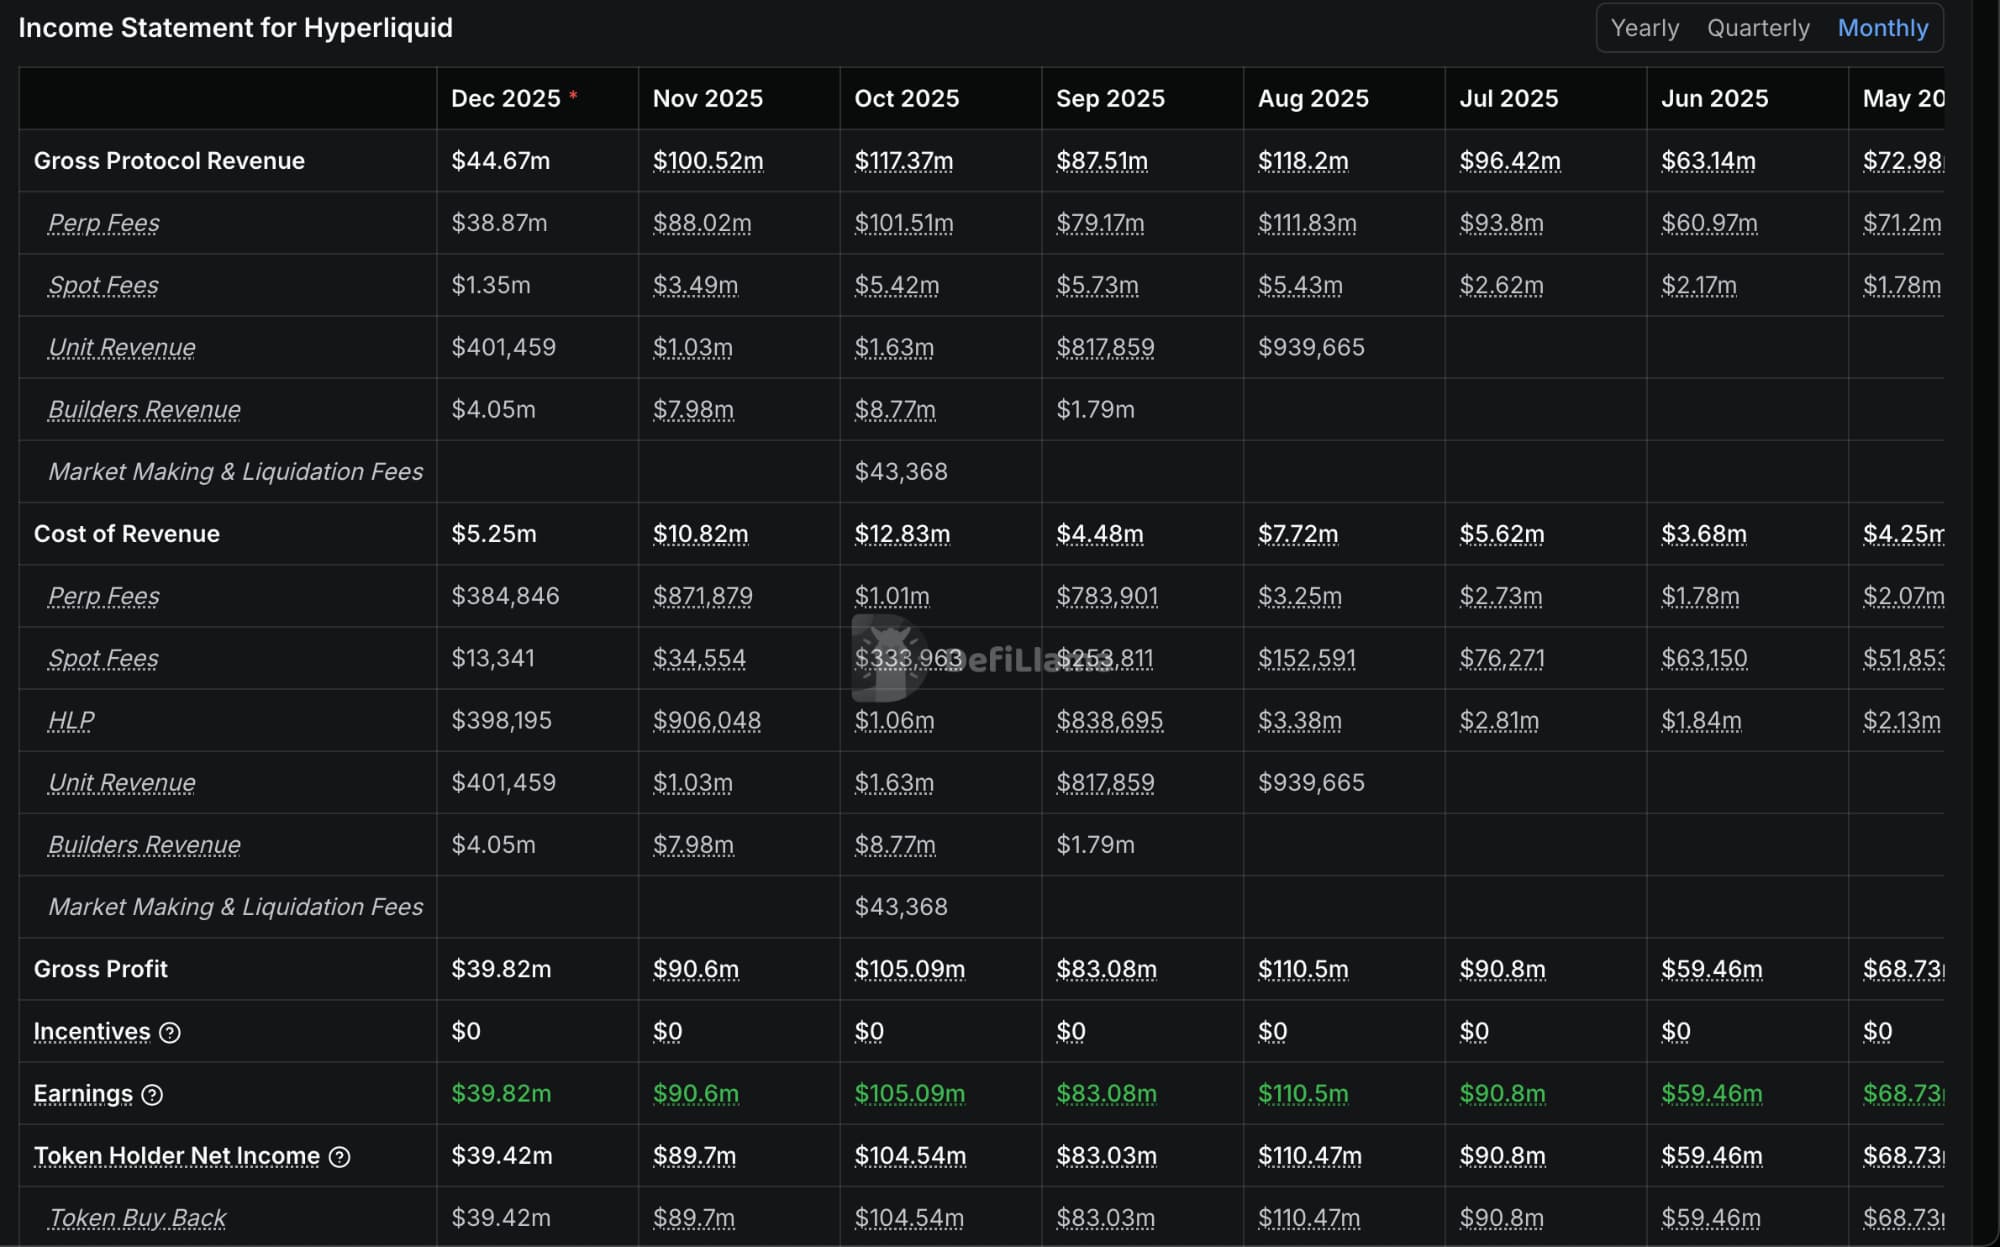This screenshot has width=2000, height=1247.
Task: Click the Sep 2025 column header
Action: click(x=1110, y=98)
